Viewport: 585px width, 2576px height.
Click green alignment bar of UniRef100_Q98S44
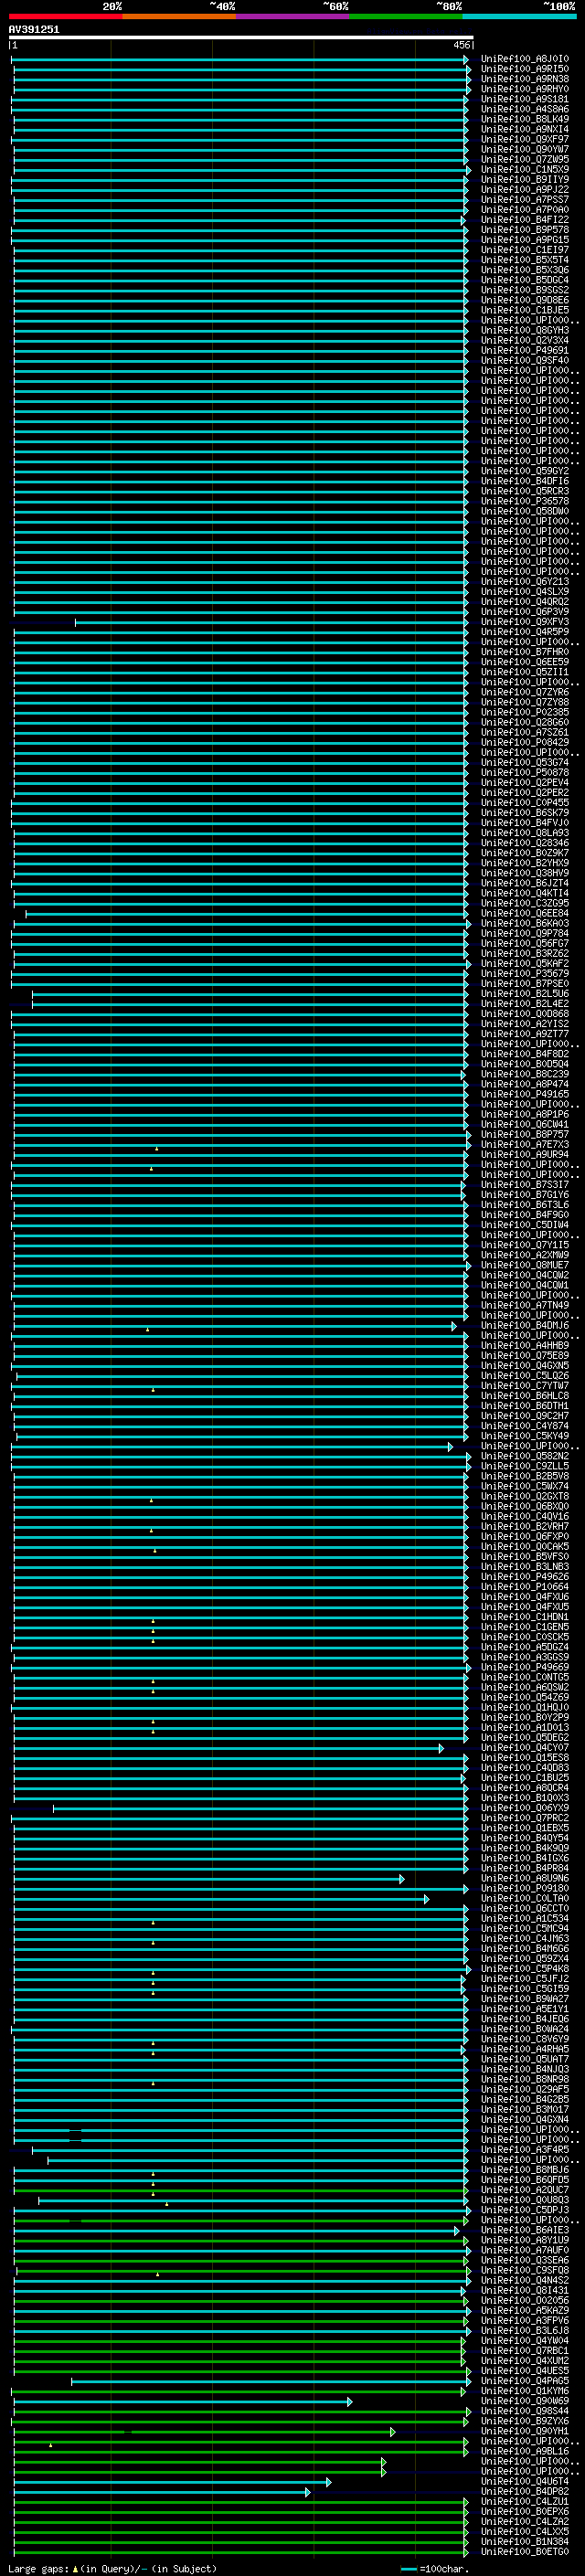coord(240,2412)
